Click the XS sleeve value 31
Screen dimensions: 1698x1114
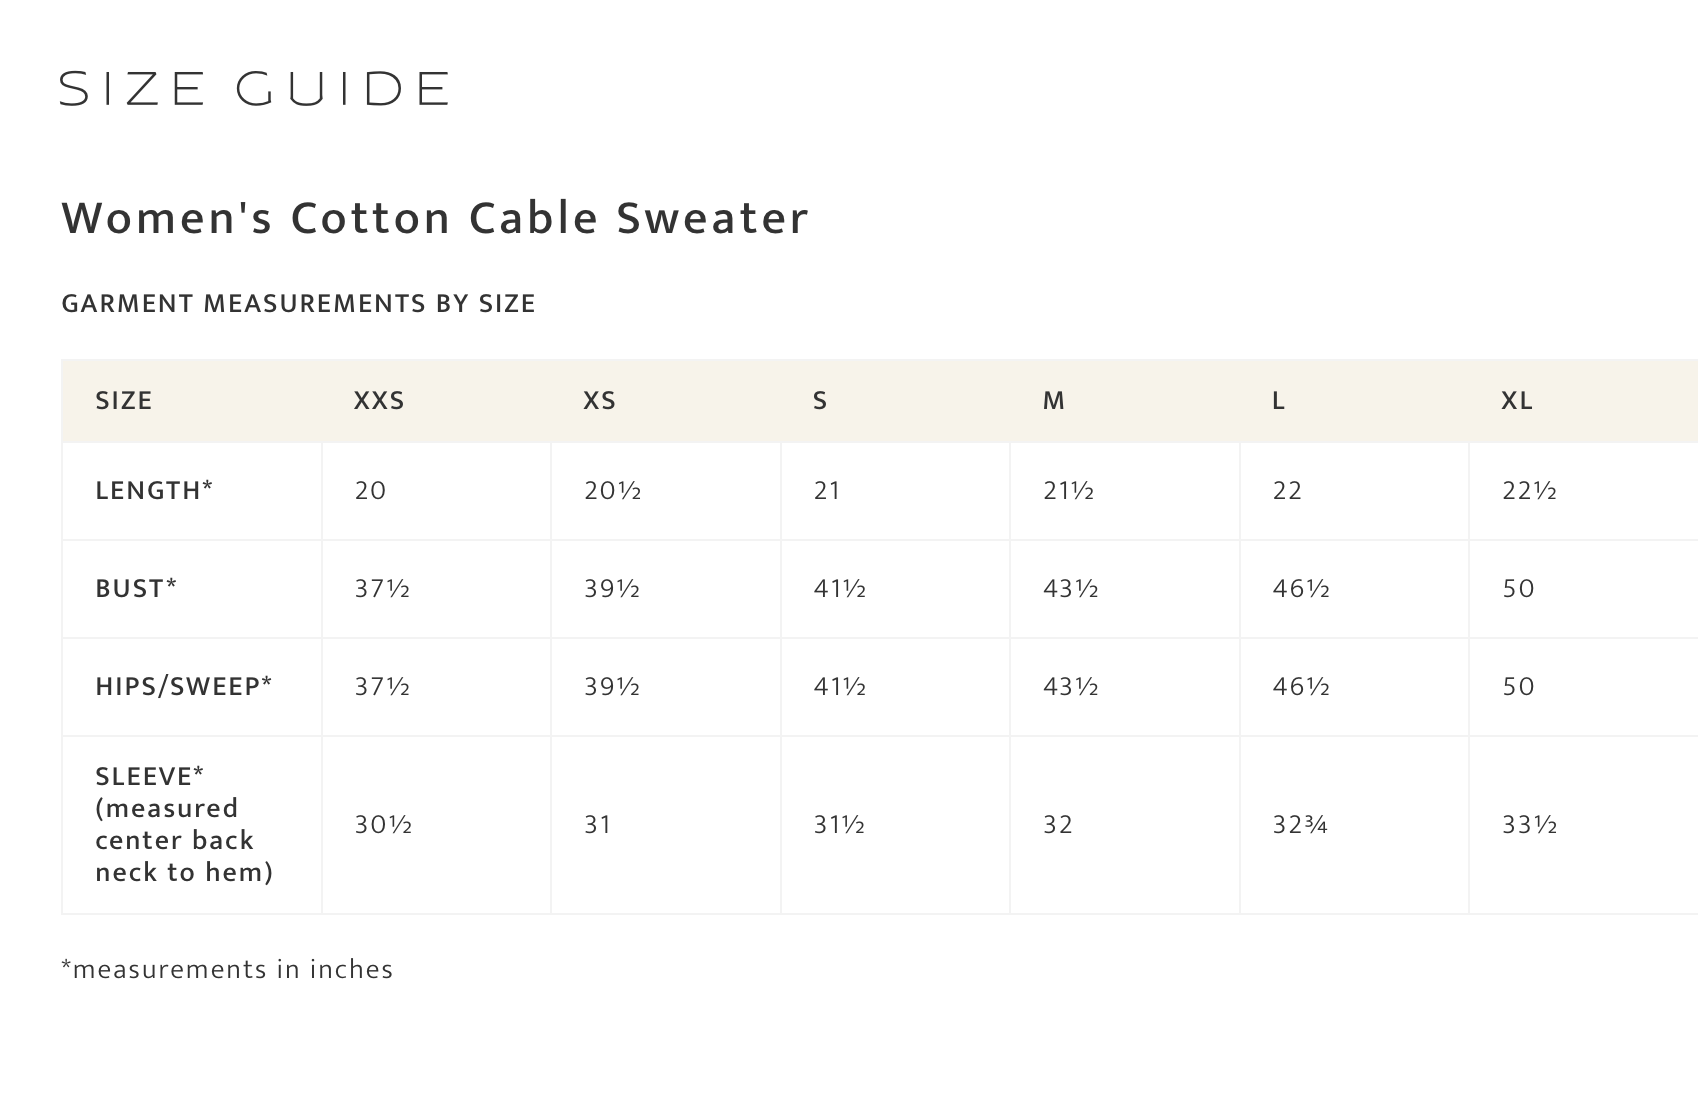pyautogui.click(x=597, y=824)
